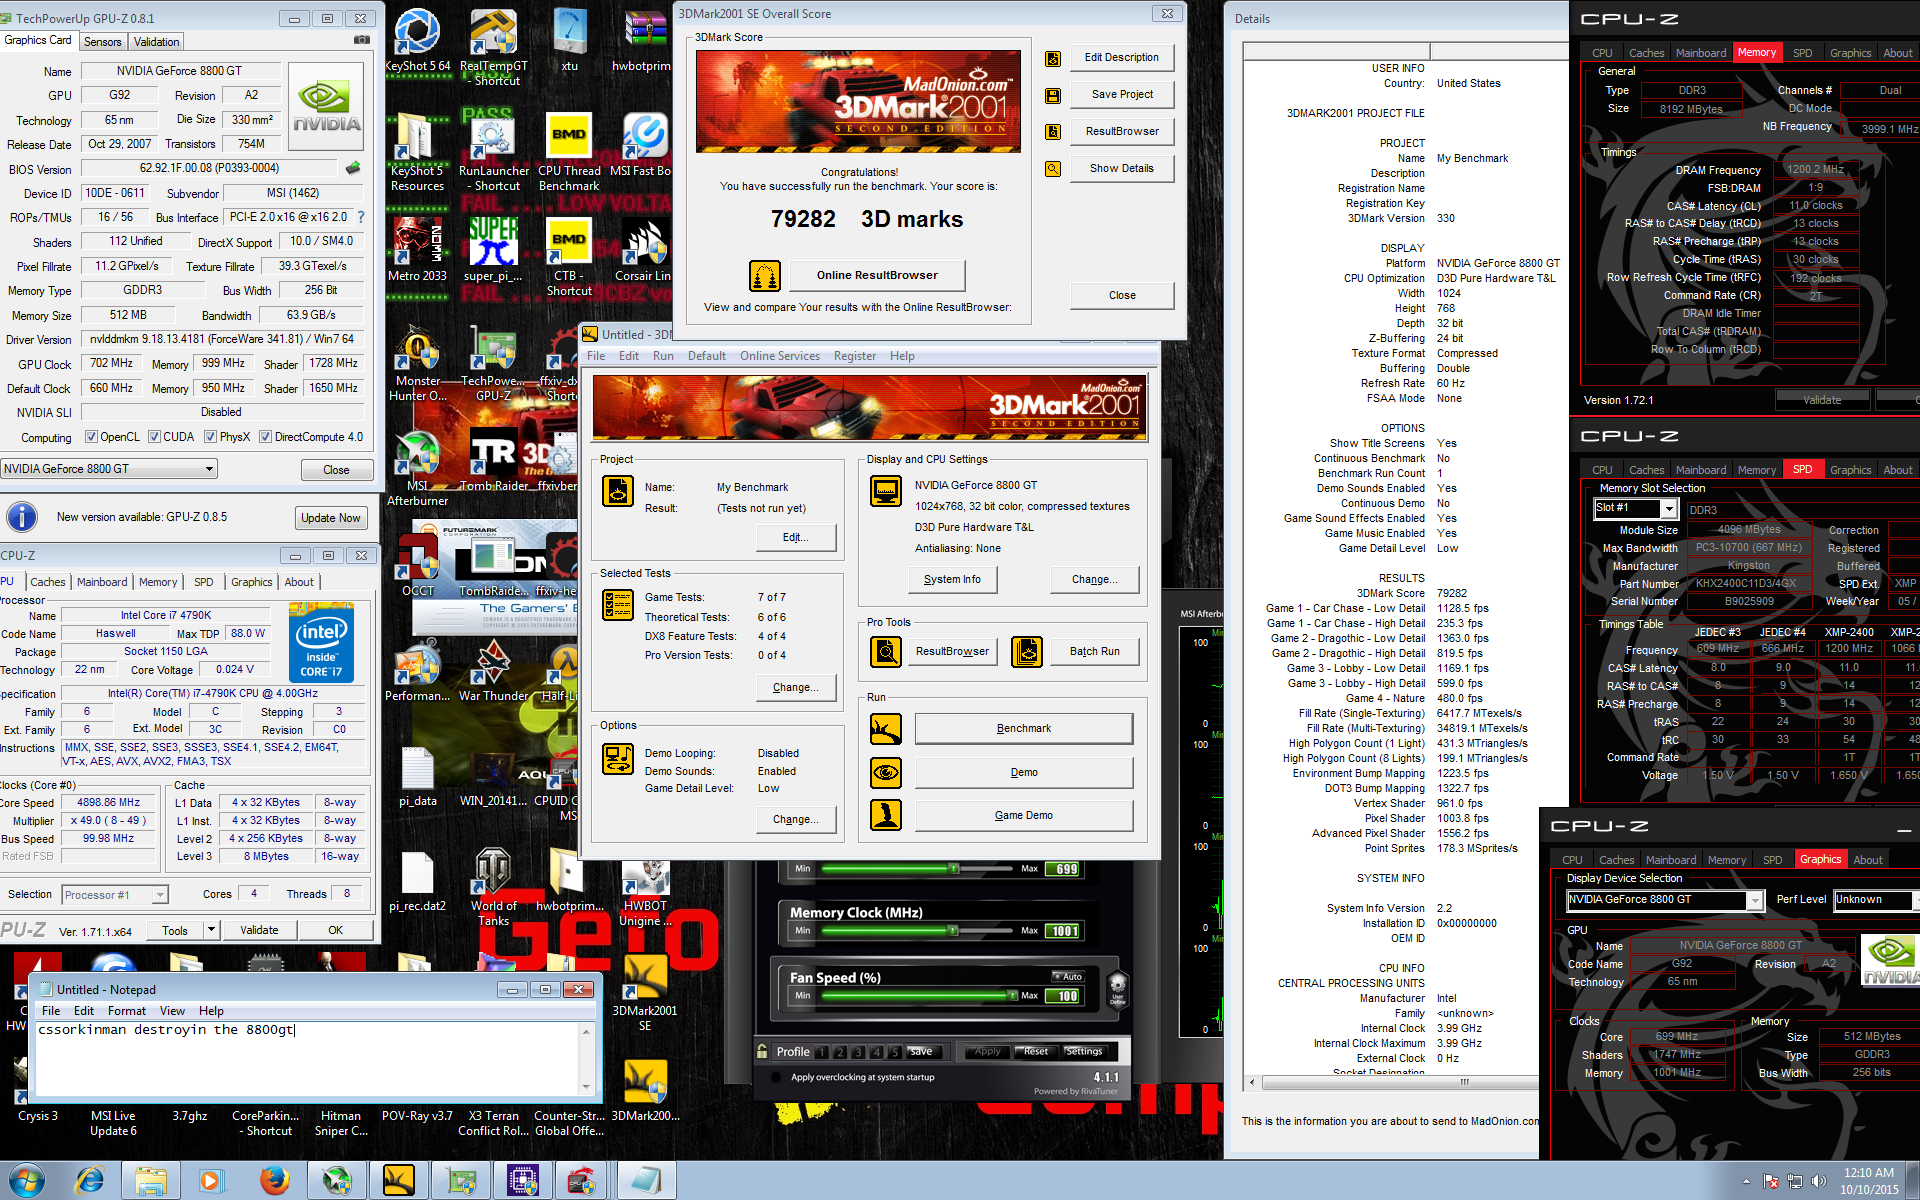Open the Online Services menu in 3DMark

click(780, 356)
